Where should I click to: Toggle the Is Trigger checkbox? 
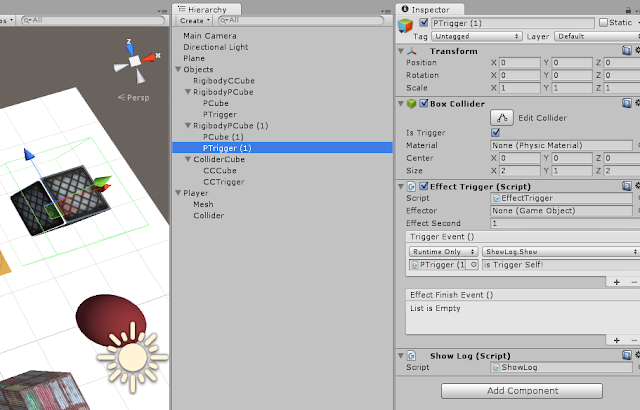coord(496,133)
